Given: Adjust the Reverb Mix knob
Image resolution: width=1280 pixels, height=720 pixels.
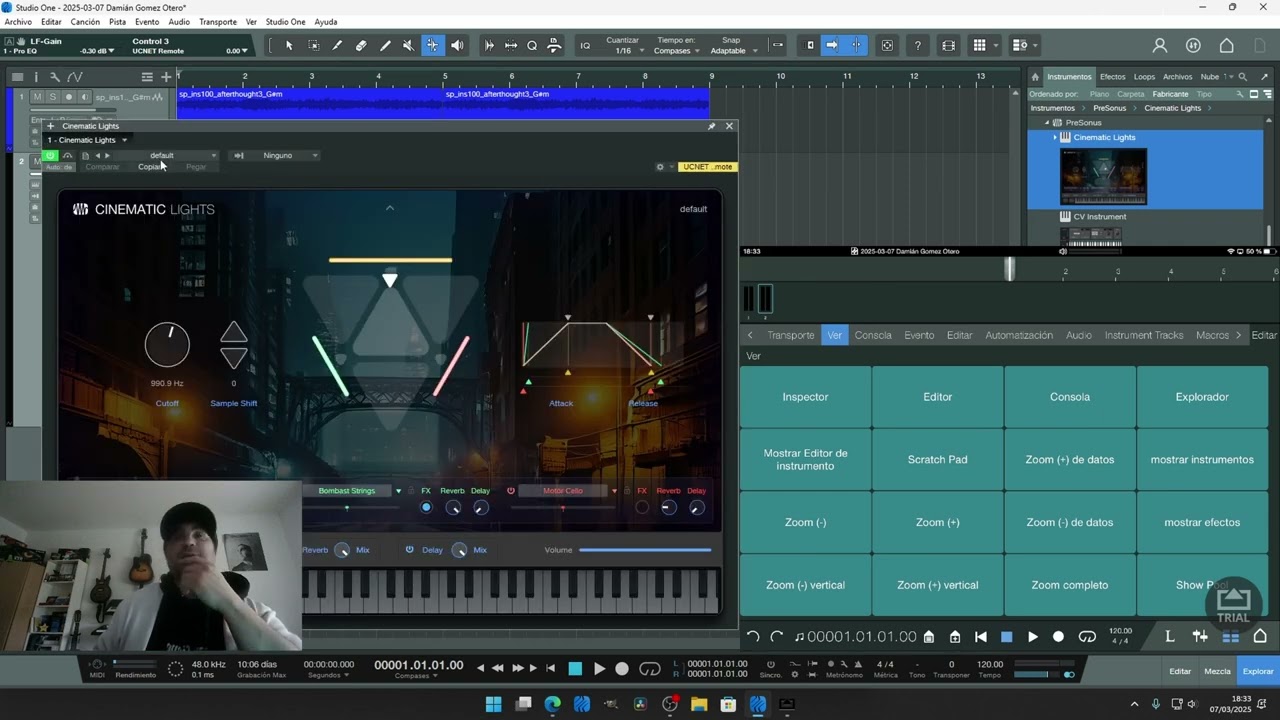Looking at the screenshot, I should 342,550.
